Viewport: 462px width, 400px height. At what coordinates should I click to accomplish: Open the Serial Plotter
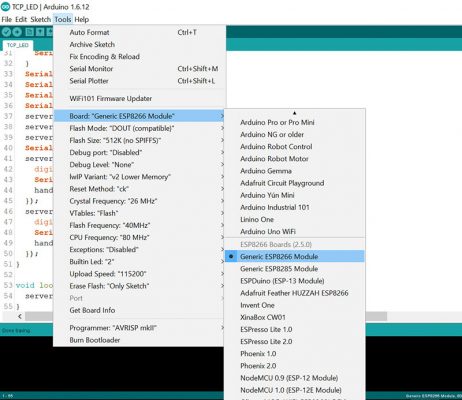point(139,81)
